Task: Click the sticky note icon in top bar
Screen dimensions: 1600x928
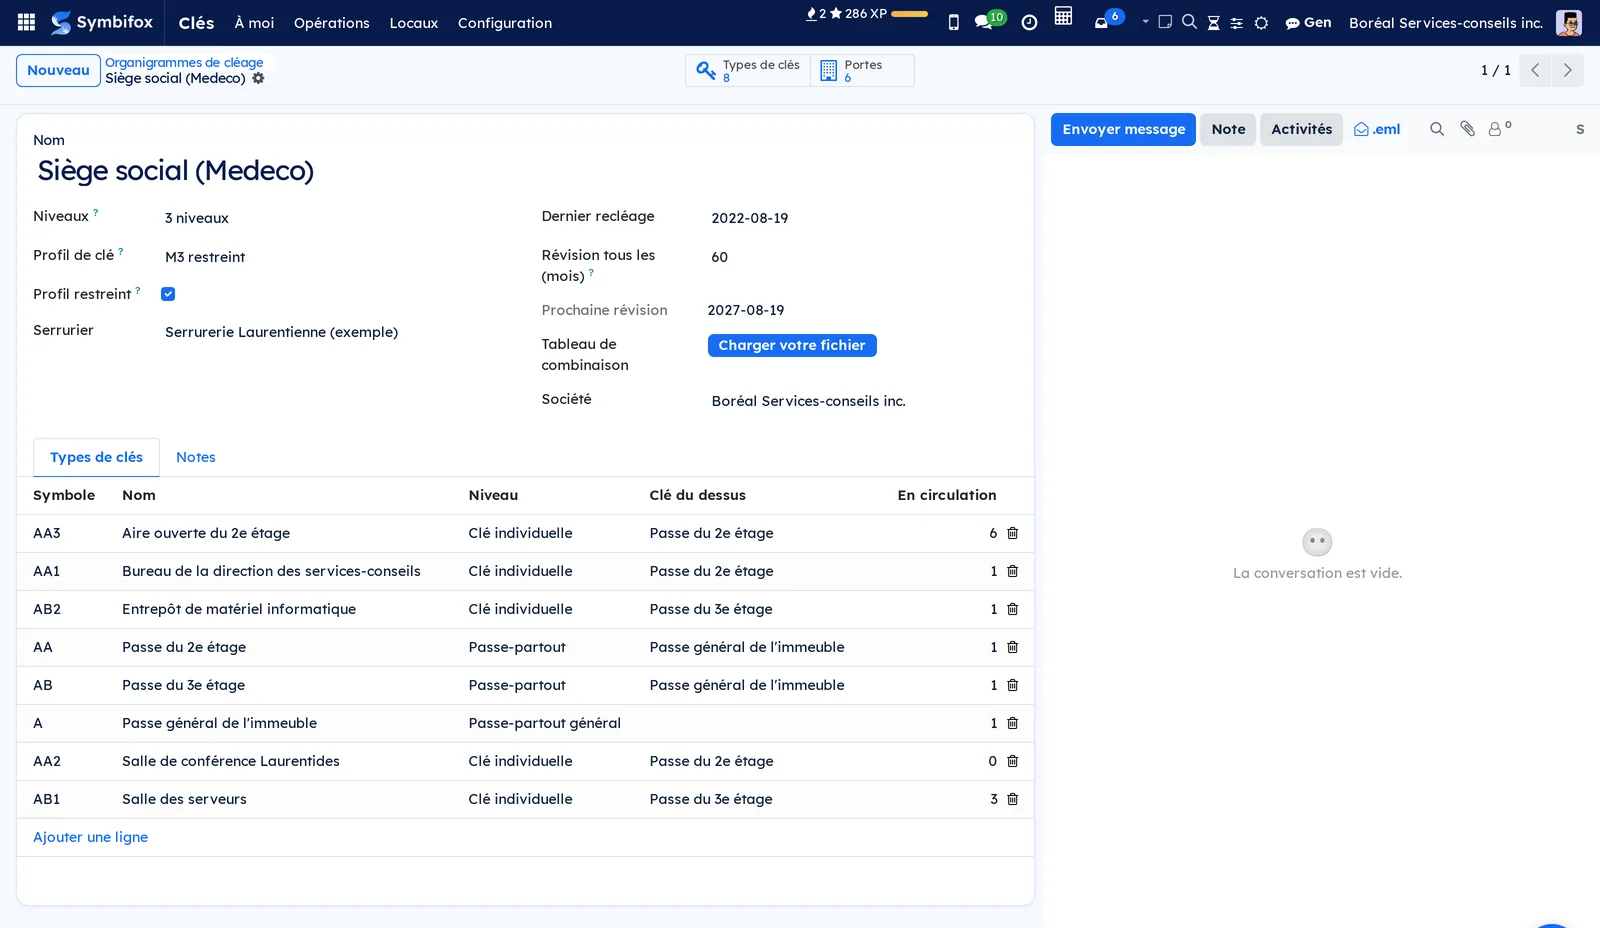Action: pyautogui.click(x=1165, y=21)
